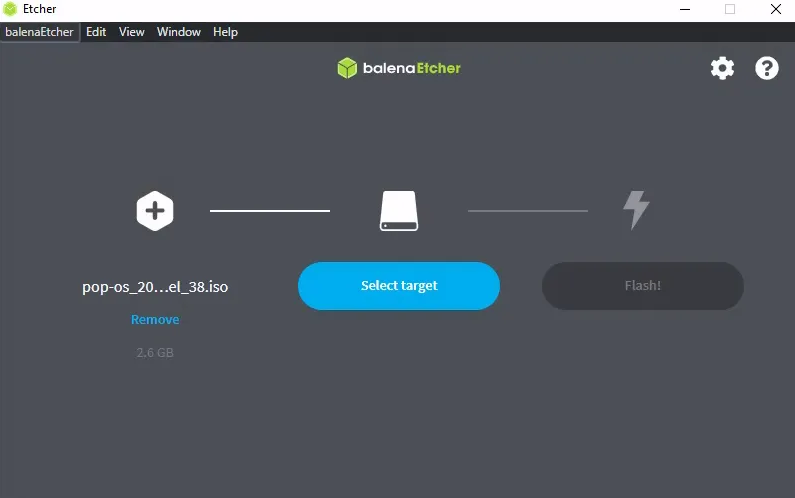The image size is (795, 498).
Task: Open the Edit menu
Action: click(96, 32)
